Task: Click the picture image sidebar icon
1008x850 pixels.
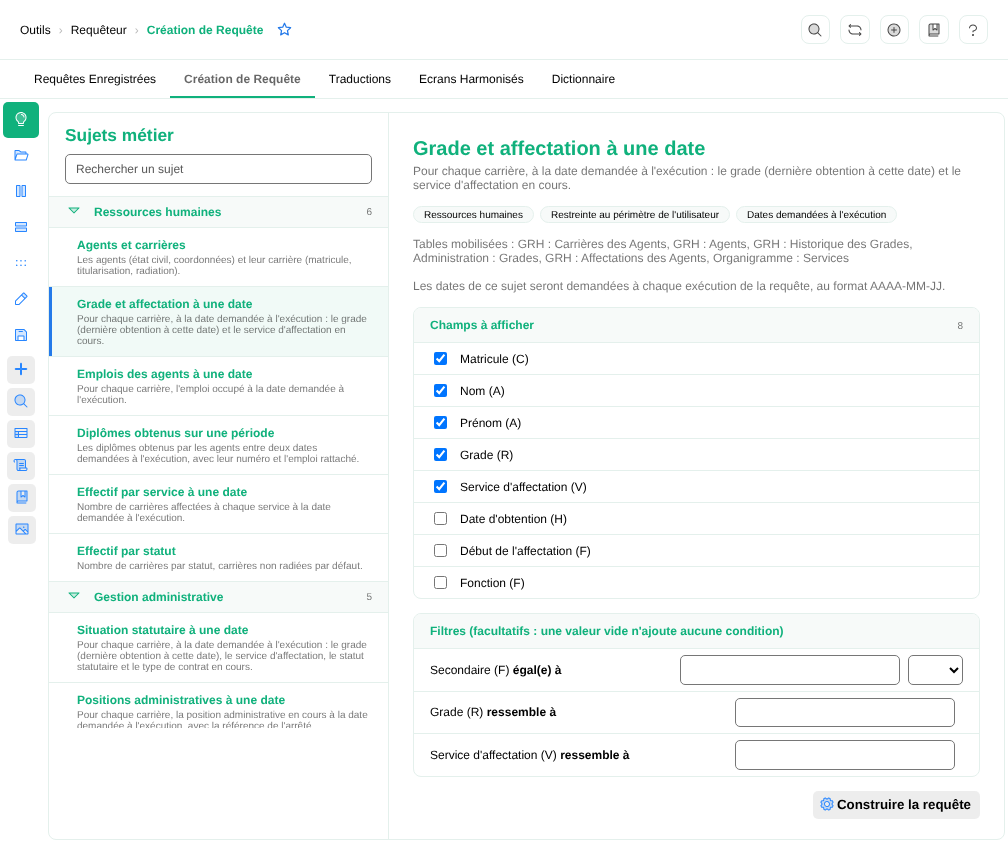Action: click(21, 529)
